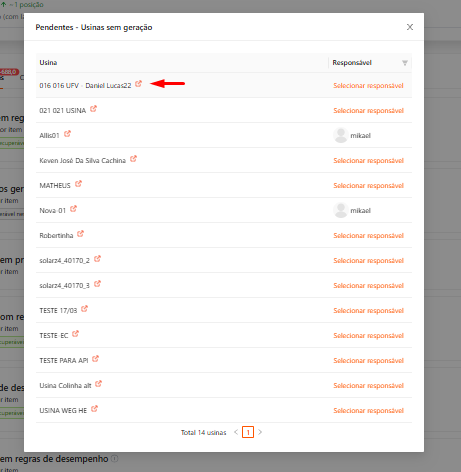This screenshot has width=461, height=472.
Task: Go to page 1 in pagination
Action: pyautogui.click(x=248, y=432)
